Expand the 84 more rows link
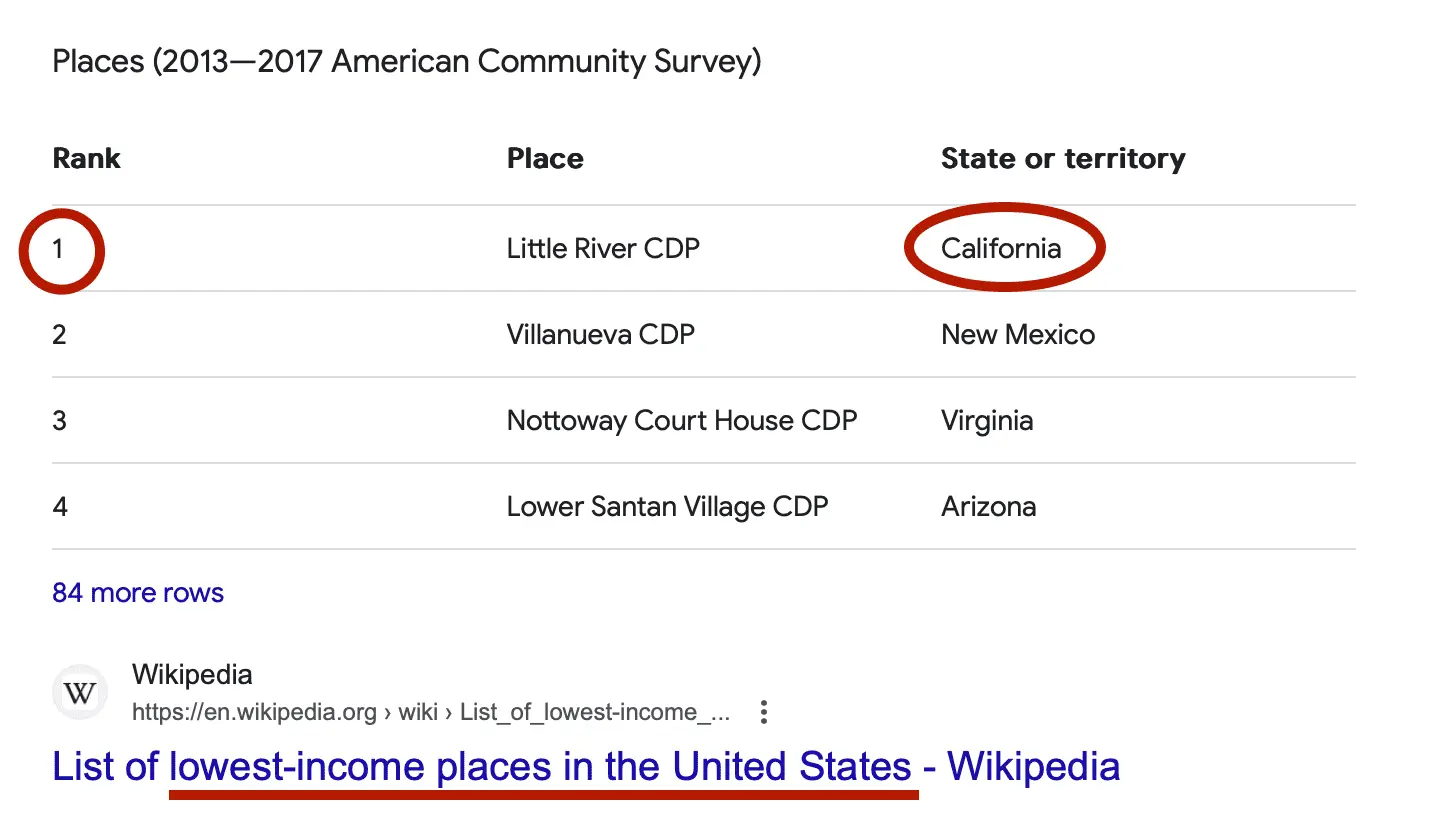Image resolution: width=1444 pixels, height=828 pixels. 138,593
